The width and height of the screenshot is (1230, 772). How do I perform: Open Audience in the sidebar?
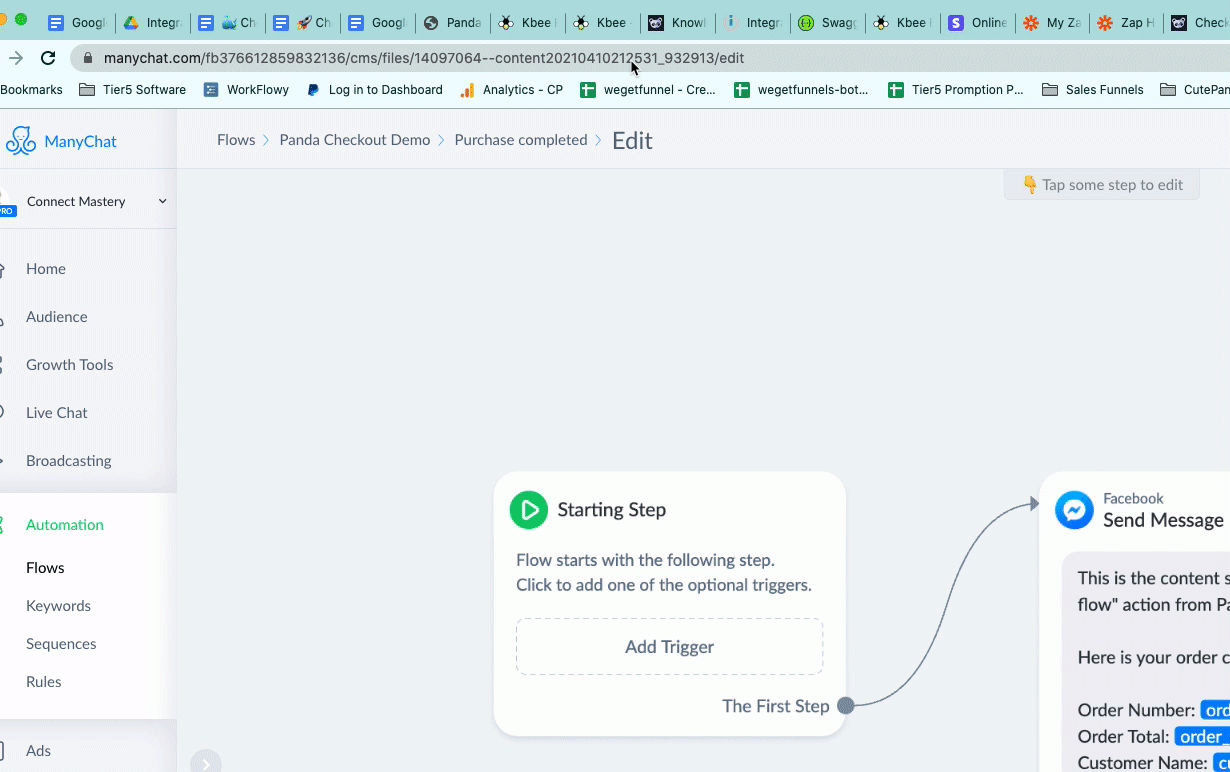(57, 317)
